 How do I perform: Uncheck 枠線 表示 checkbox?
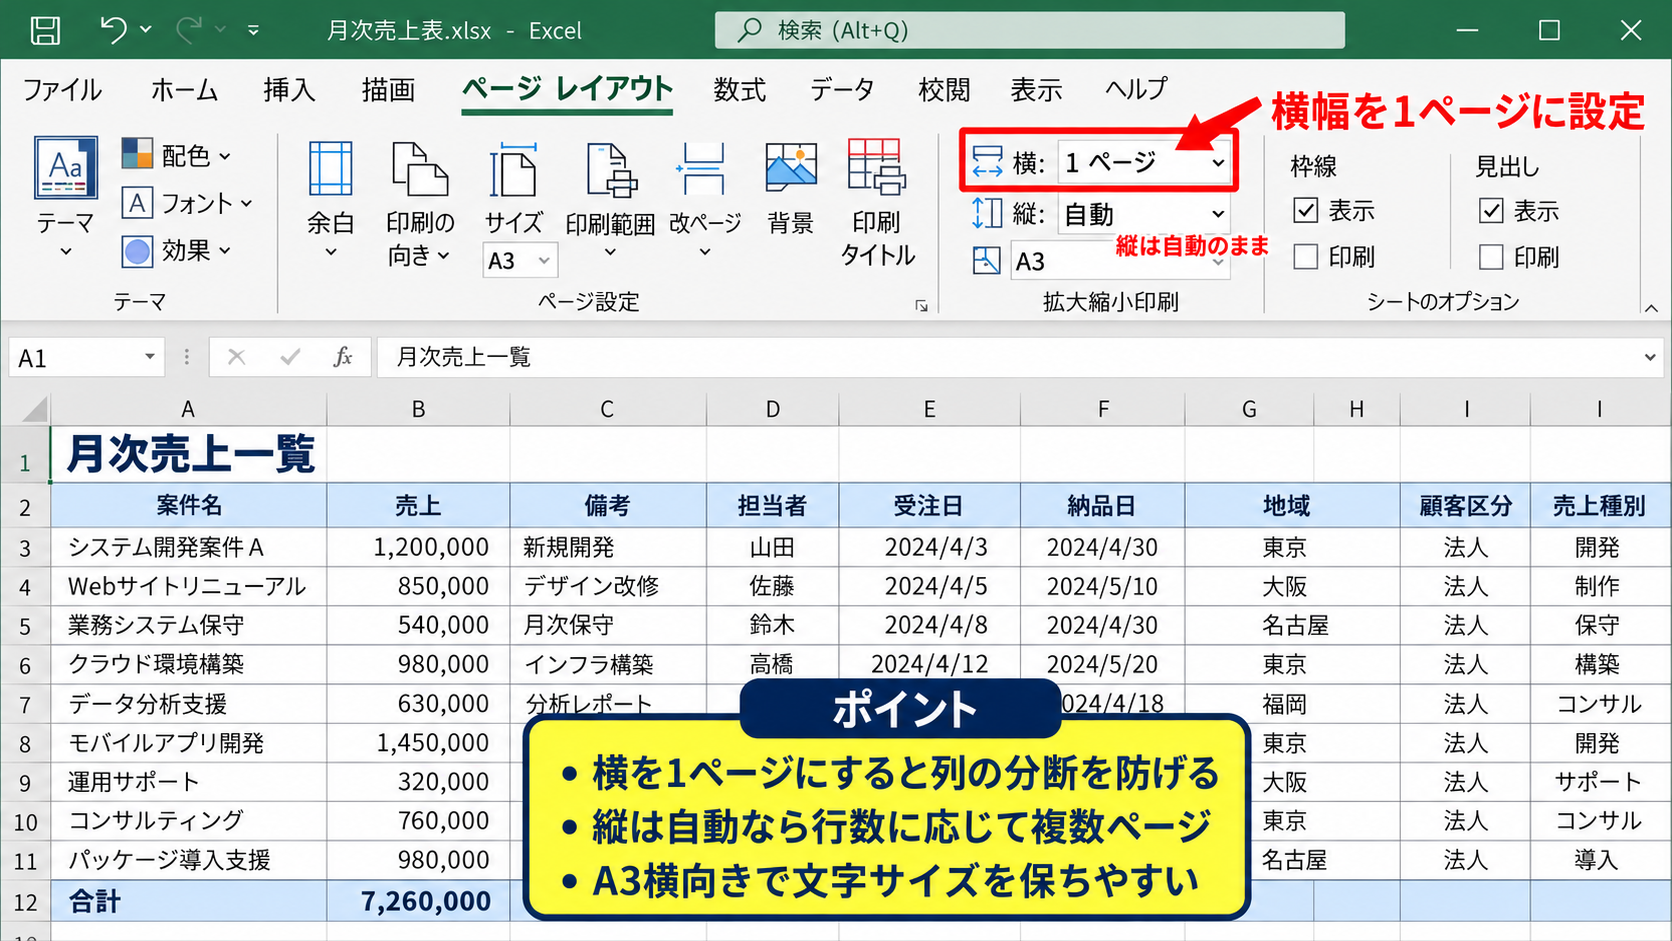click(x=1306, y=210)
